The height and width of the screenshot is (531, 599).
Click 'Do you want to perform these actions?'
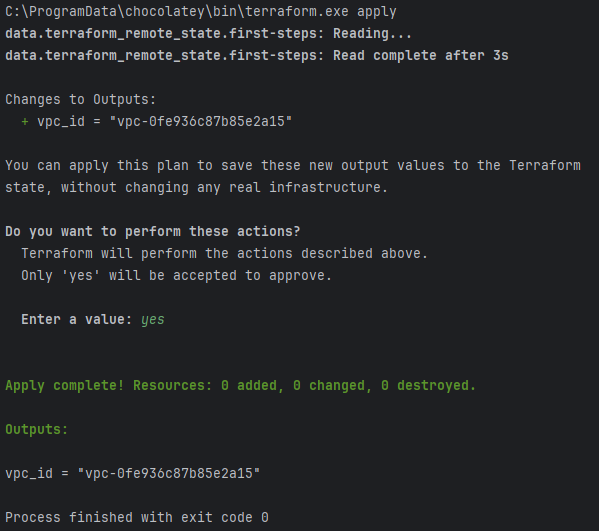click(x=153, y=232)
